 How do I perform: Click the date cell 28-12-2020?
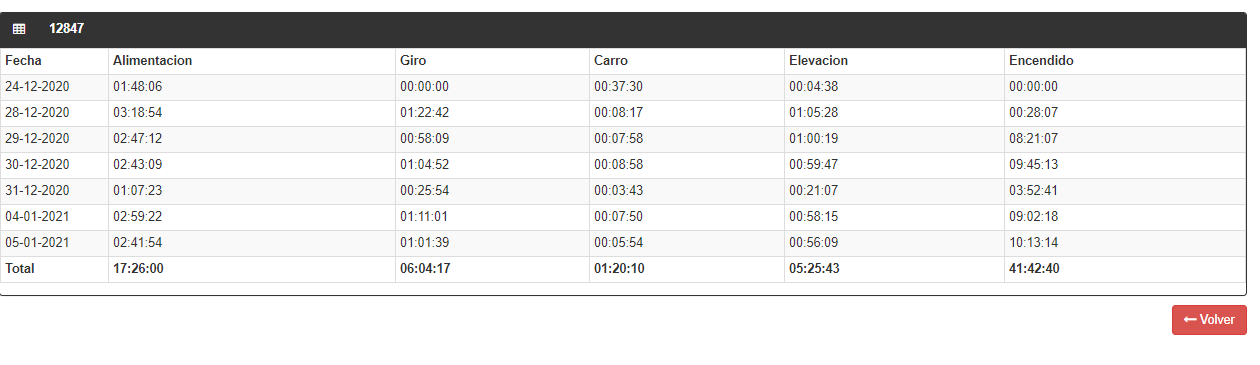click(x=37, y=113)
